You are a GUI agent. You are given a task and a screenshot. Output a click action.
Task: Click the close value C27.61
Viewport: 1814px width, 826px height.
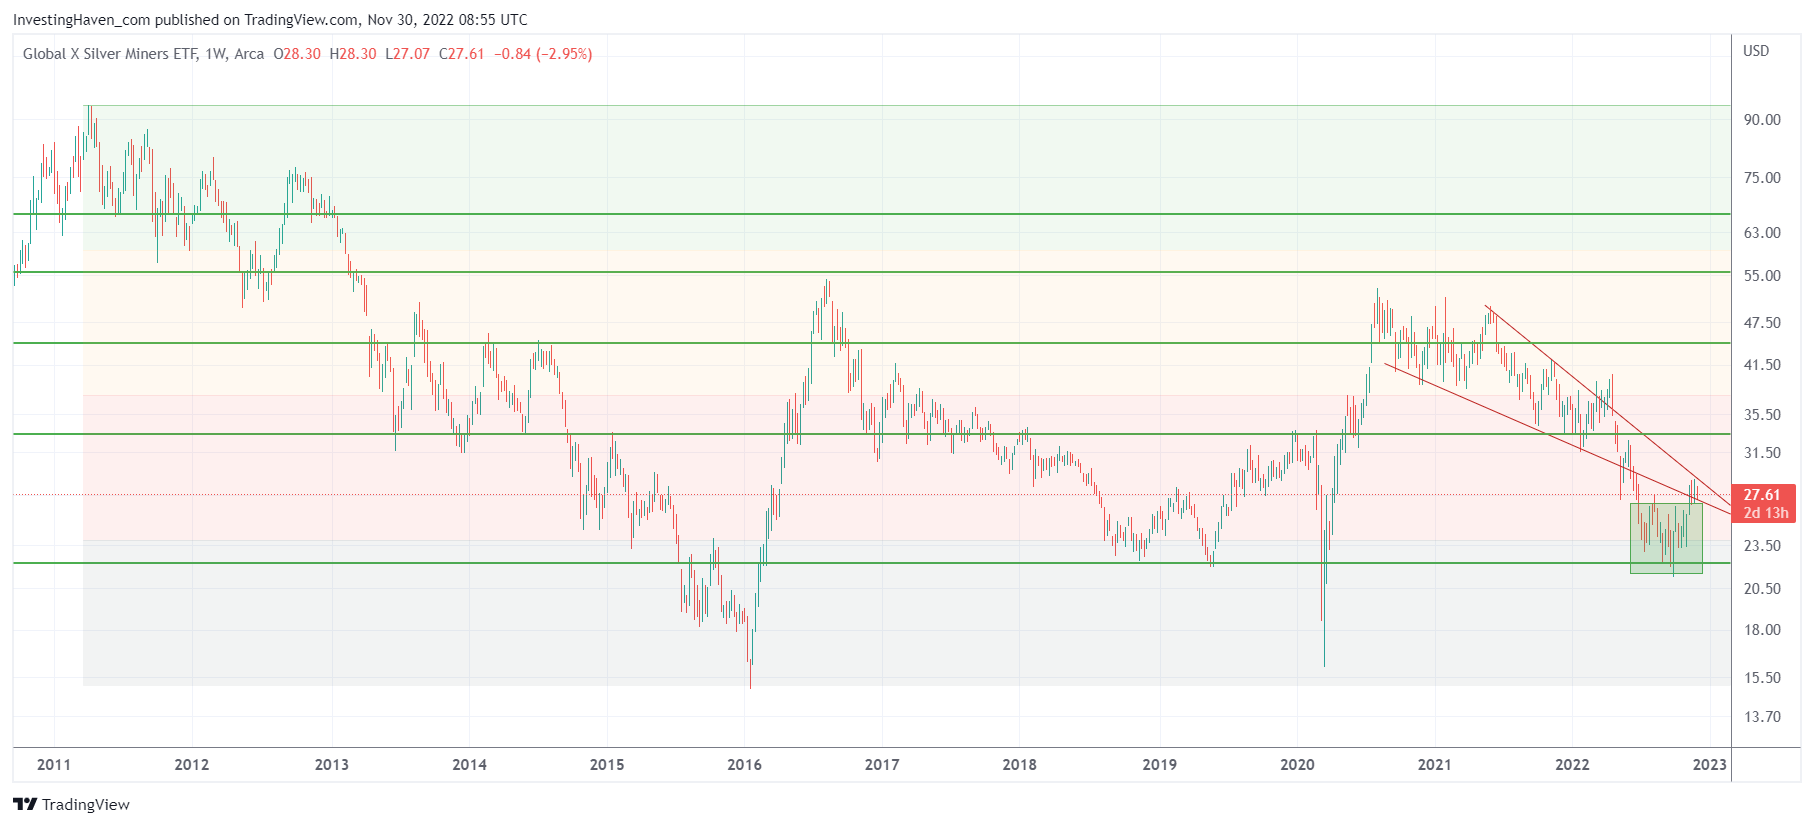coord(462,54)
